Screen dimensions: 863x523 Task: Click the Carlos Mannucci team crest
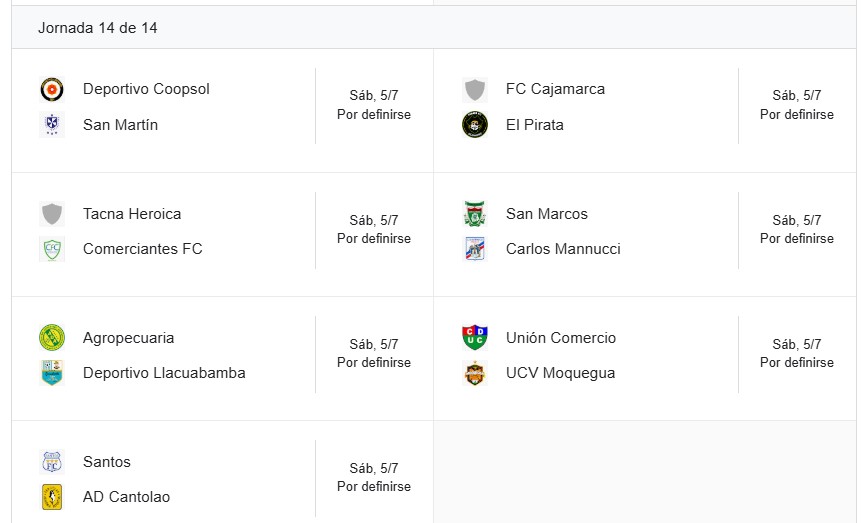point(475,249)
